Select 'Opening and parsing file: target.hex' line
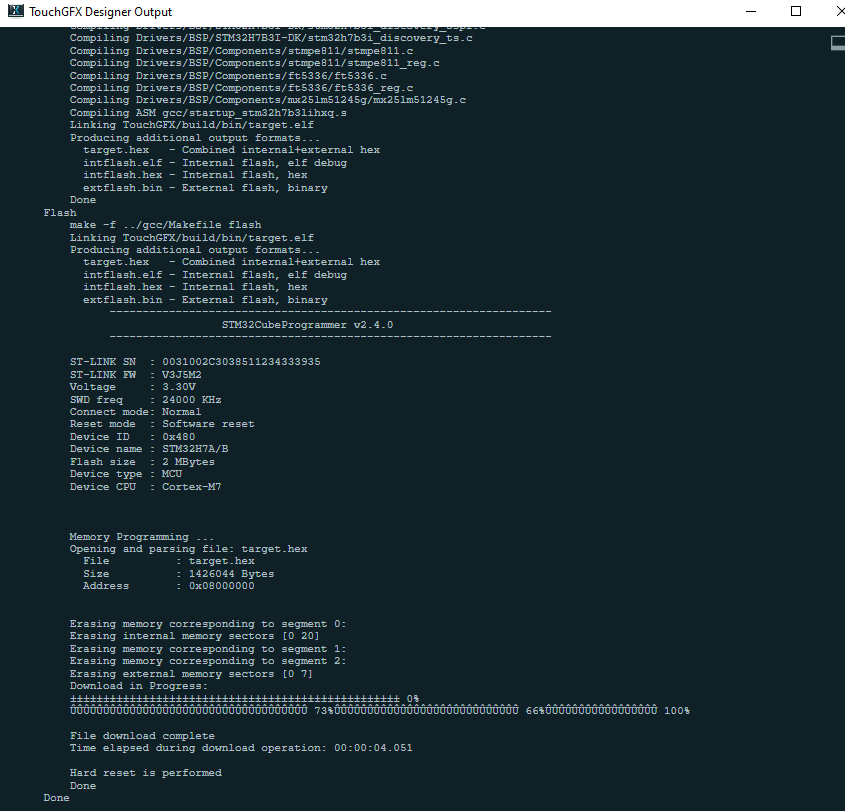This screenshot has height=811, width=845. 189,549
